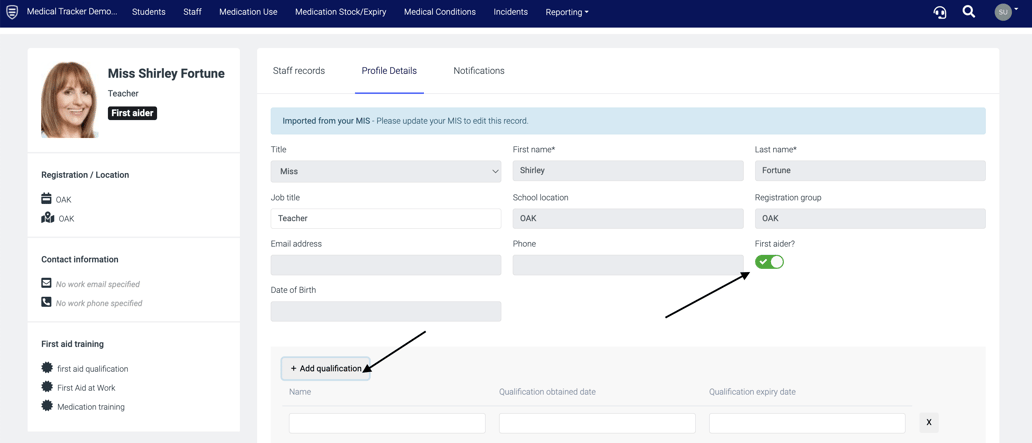Viewport: 1032px width, 443px height.
Task: Click the Miss Shirley Fortune name heading
Action: click(166, 74)
